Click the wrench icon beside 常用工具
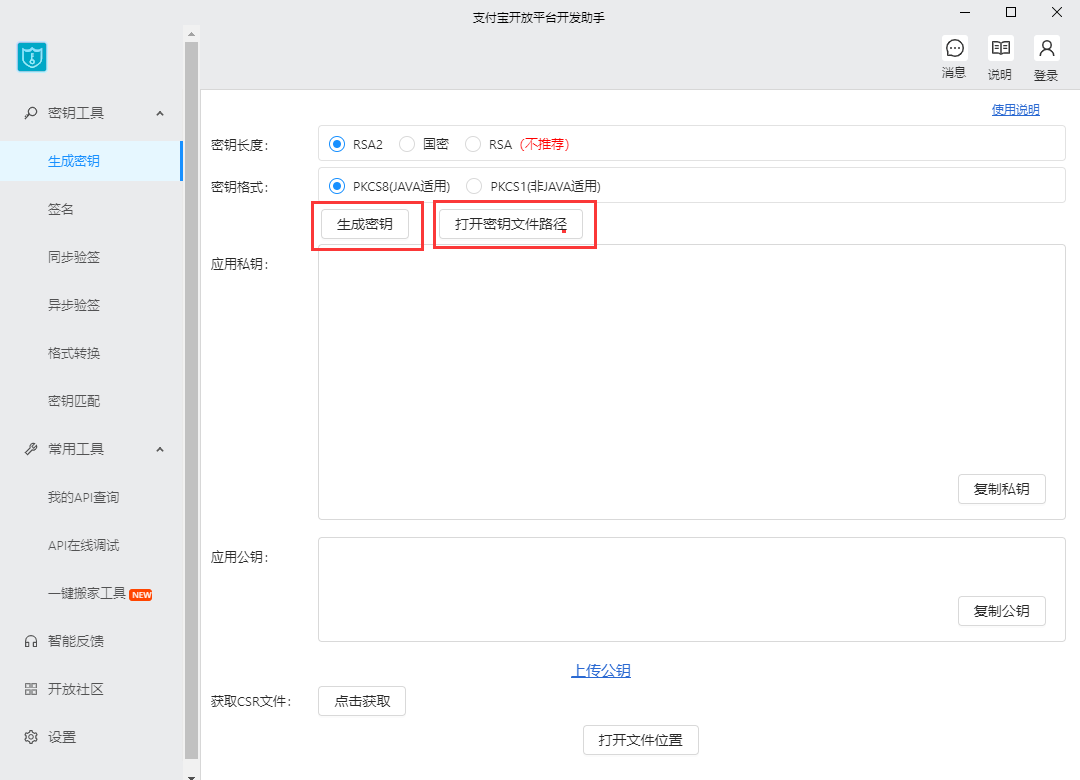Screen dimensions: 1080x780 tap(30, 449)
